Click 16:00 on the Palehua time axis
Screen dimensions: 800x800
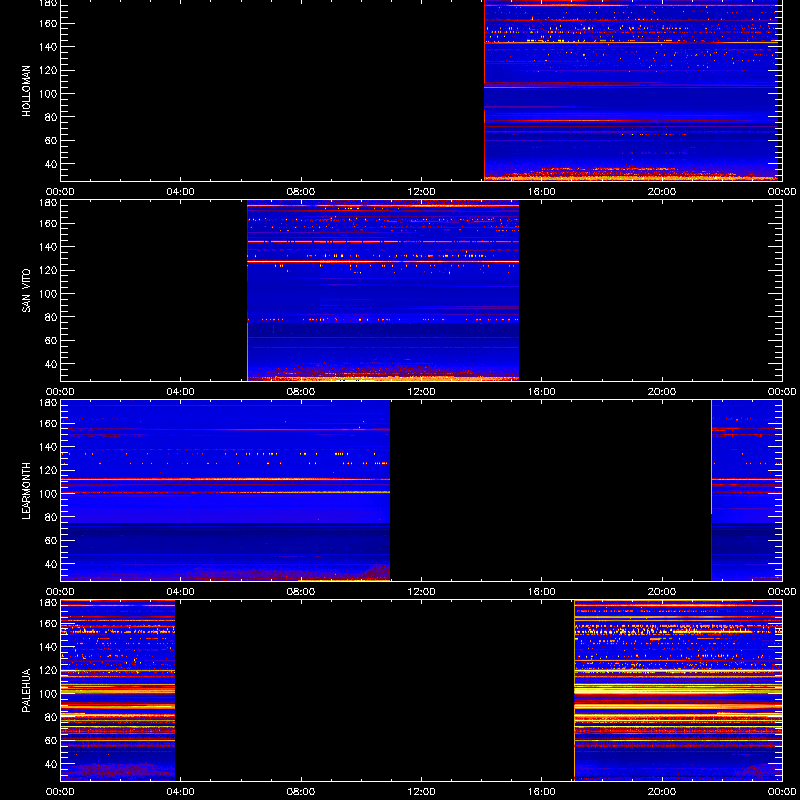click(541, 792)
